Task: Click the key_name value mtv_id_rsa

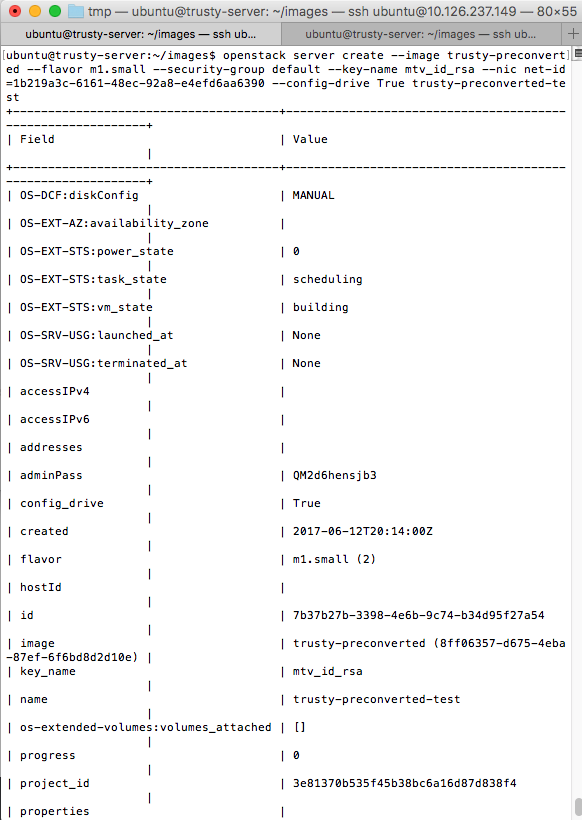Action: point(327,671)
